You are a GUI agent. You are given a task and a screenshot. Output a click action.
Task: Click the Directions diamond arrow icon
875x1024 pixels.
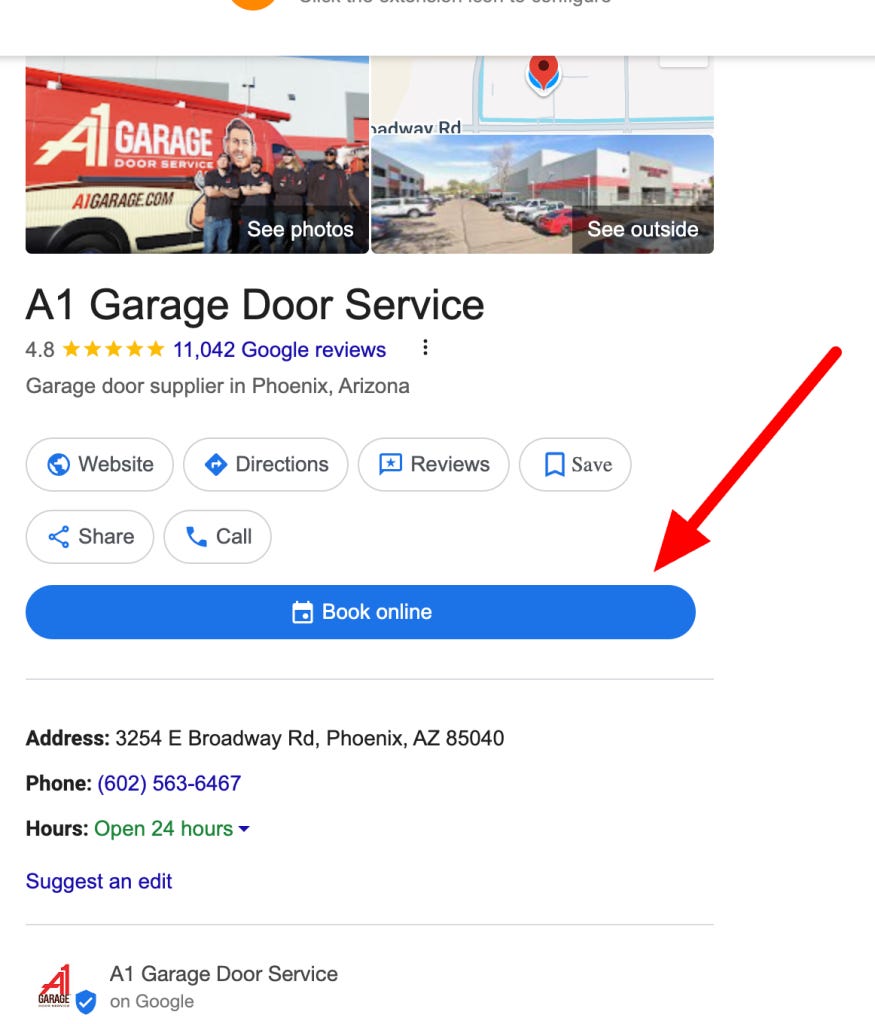point(215,465)
